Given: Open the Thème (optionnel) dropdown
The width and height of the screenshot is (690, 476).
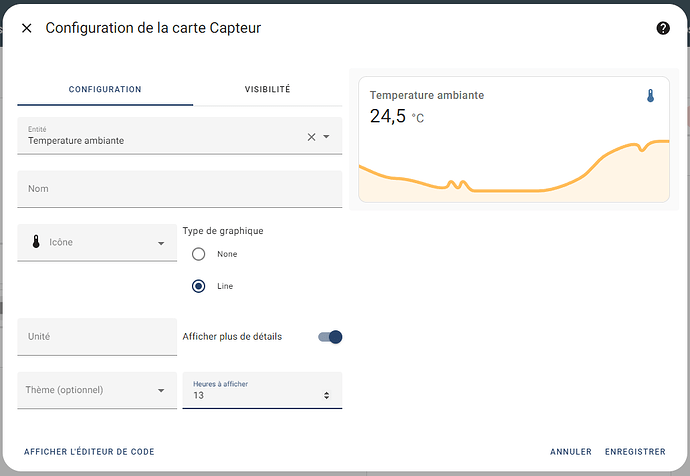Looking at the screenshot, I should pyautogui.click(x=161, y=390).
